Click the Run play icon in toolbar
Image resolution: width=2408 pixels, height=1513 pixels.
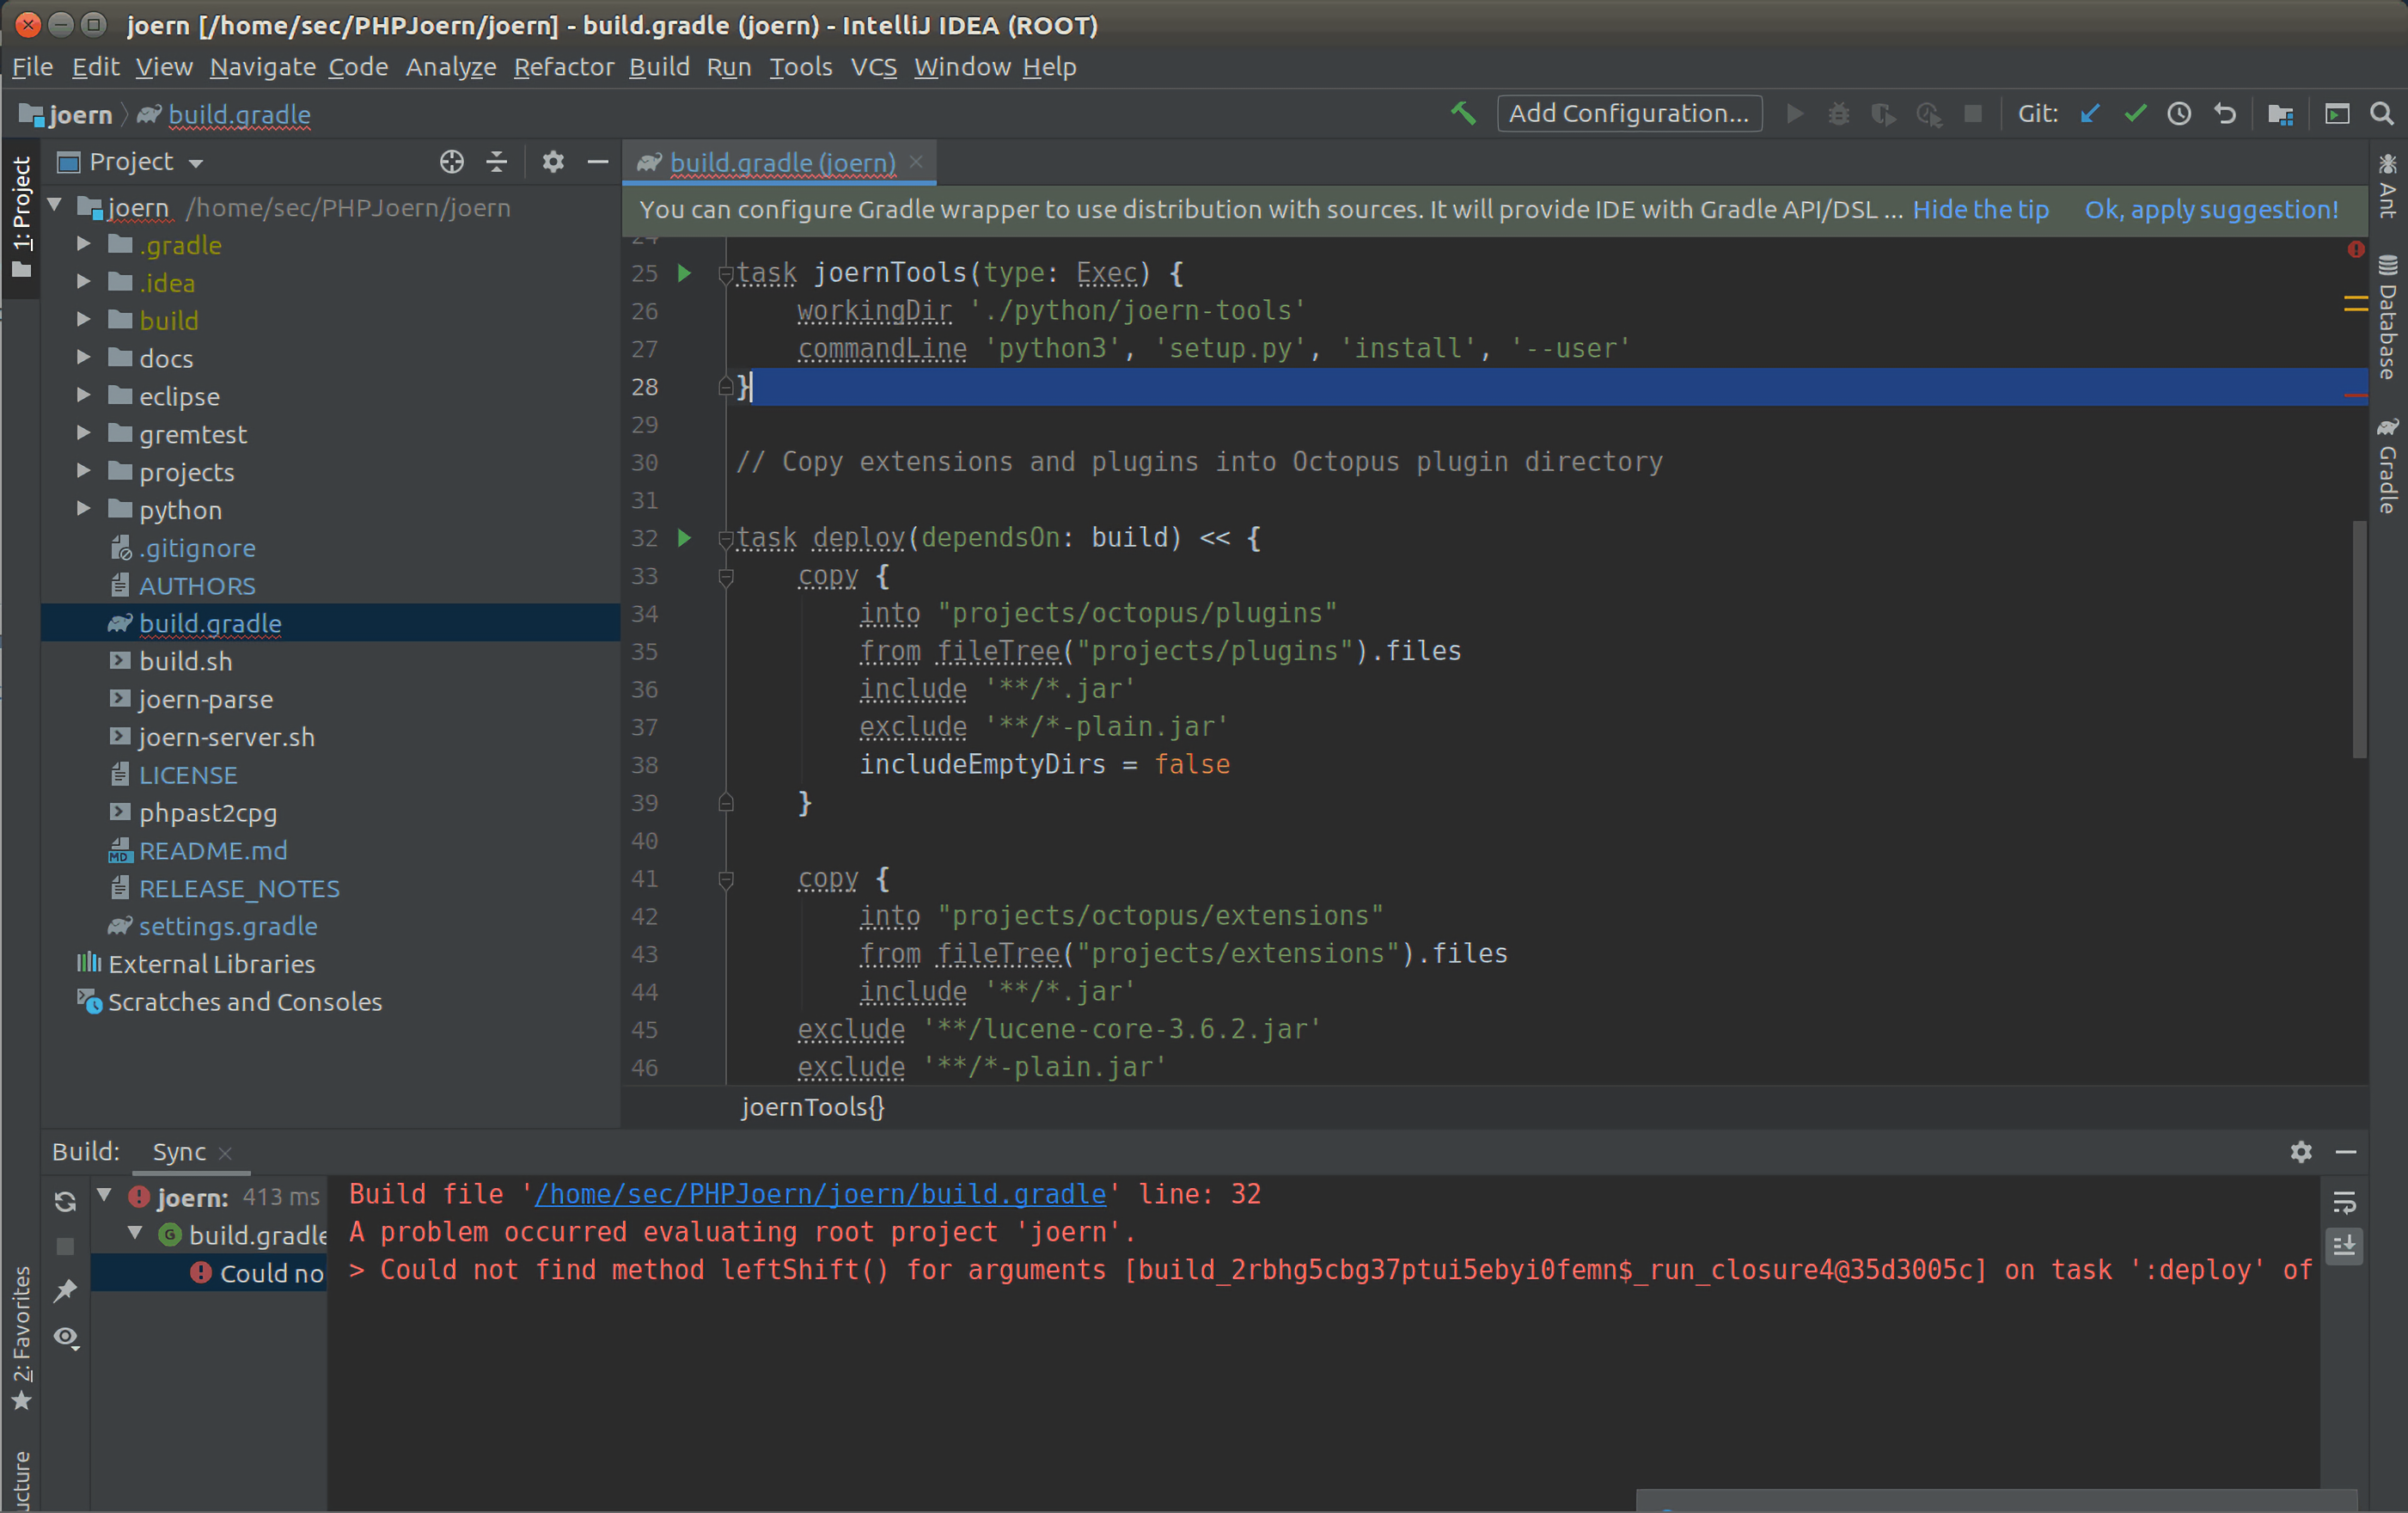(1795, 114)
